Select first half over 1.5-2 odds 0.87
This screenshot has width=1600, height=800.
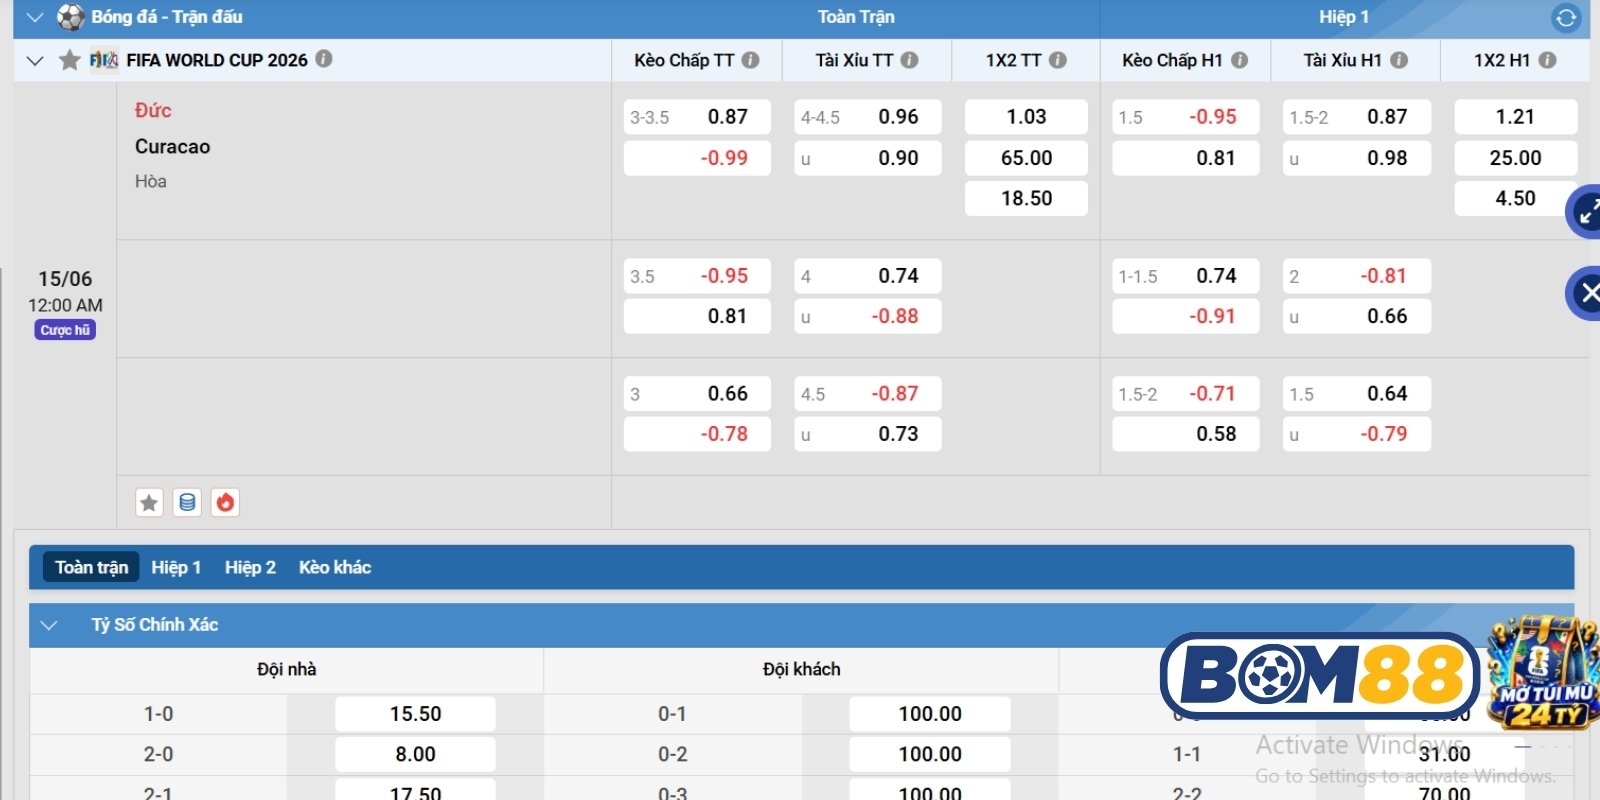point(1357,117)
